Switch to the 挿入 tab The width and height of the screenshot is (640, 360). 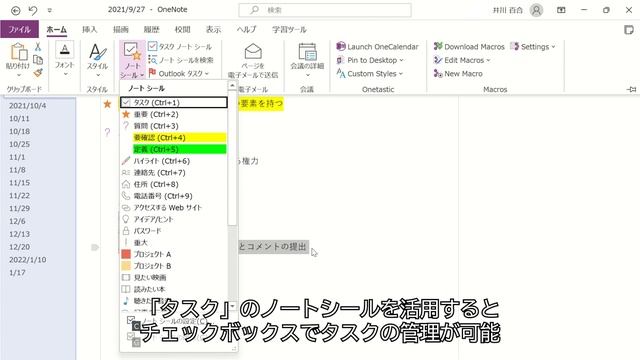[x=89, y=29]
